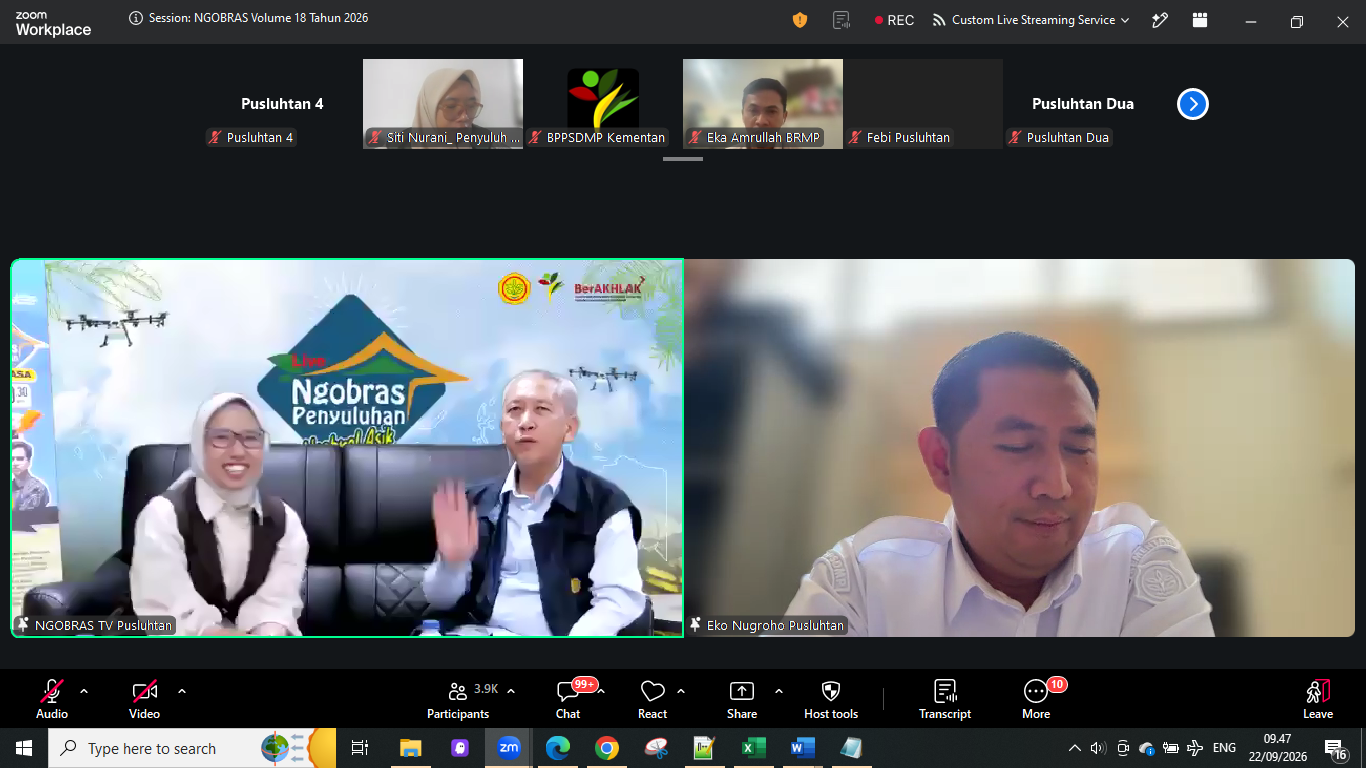Click the REC recording indicator
Viewport: 1366px width, 768px height.
coord(894,20)
